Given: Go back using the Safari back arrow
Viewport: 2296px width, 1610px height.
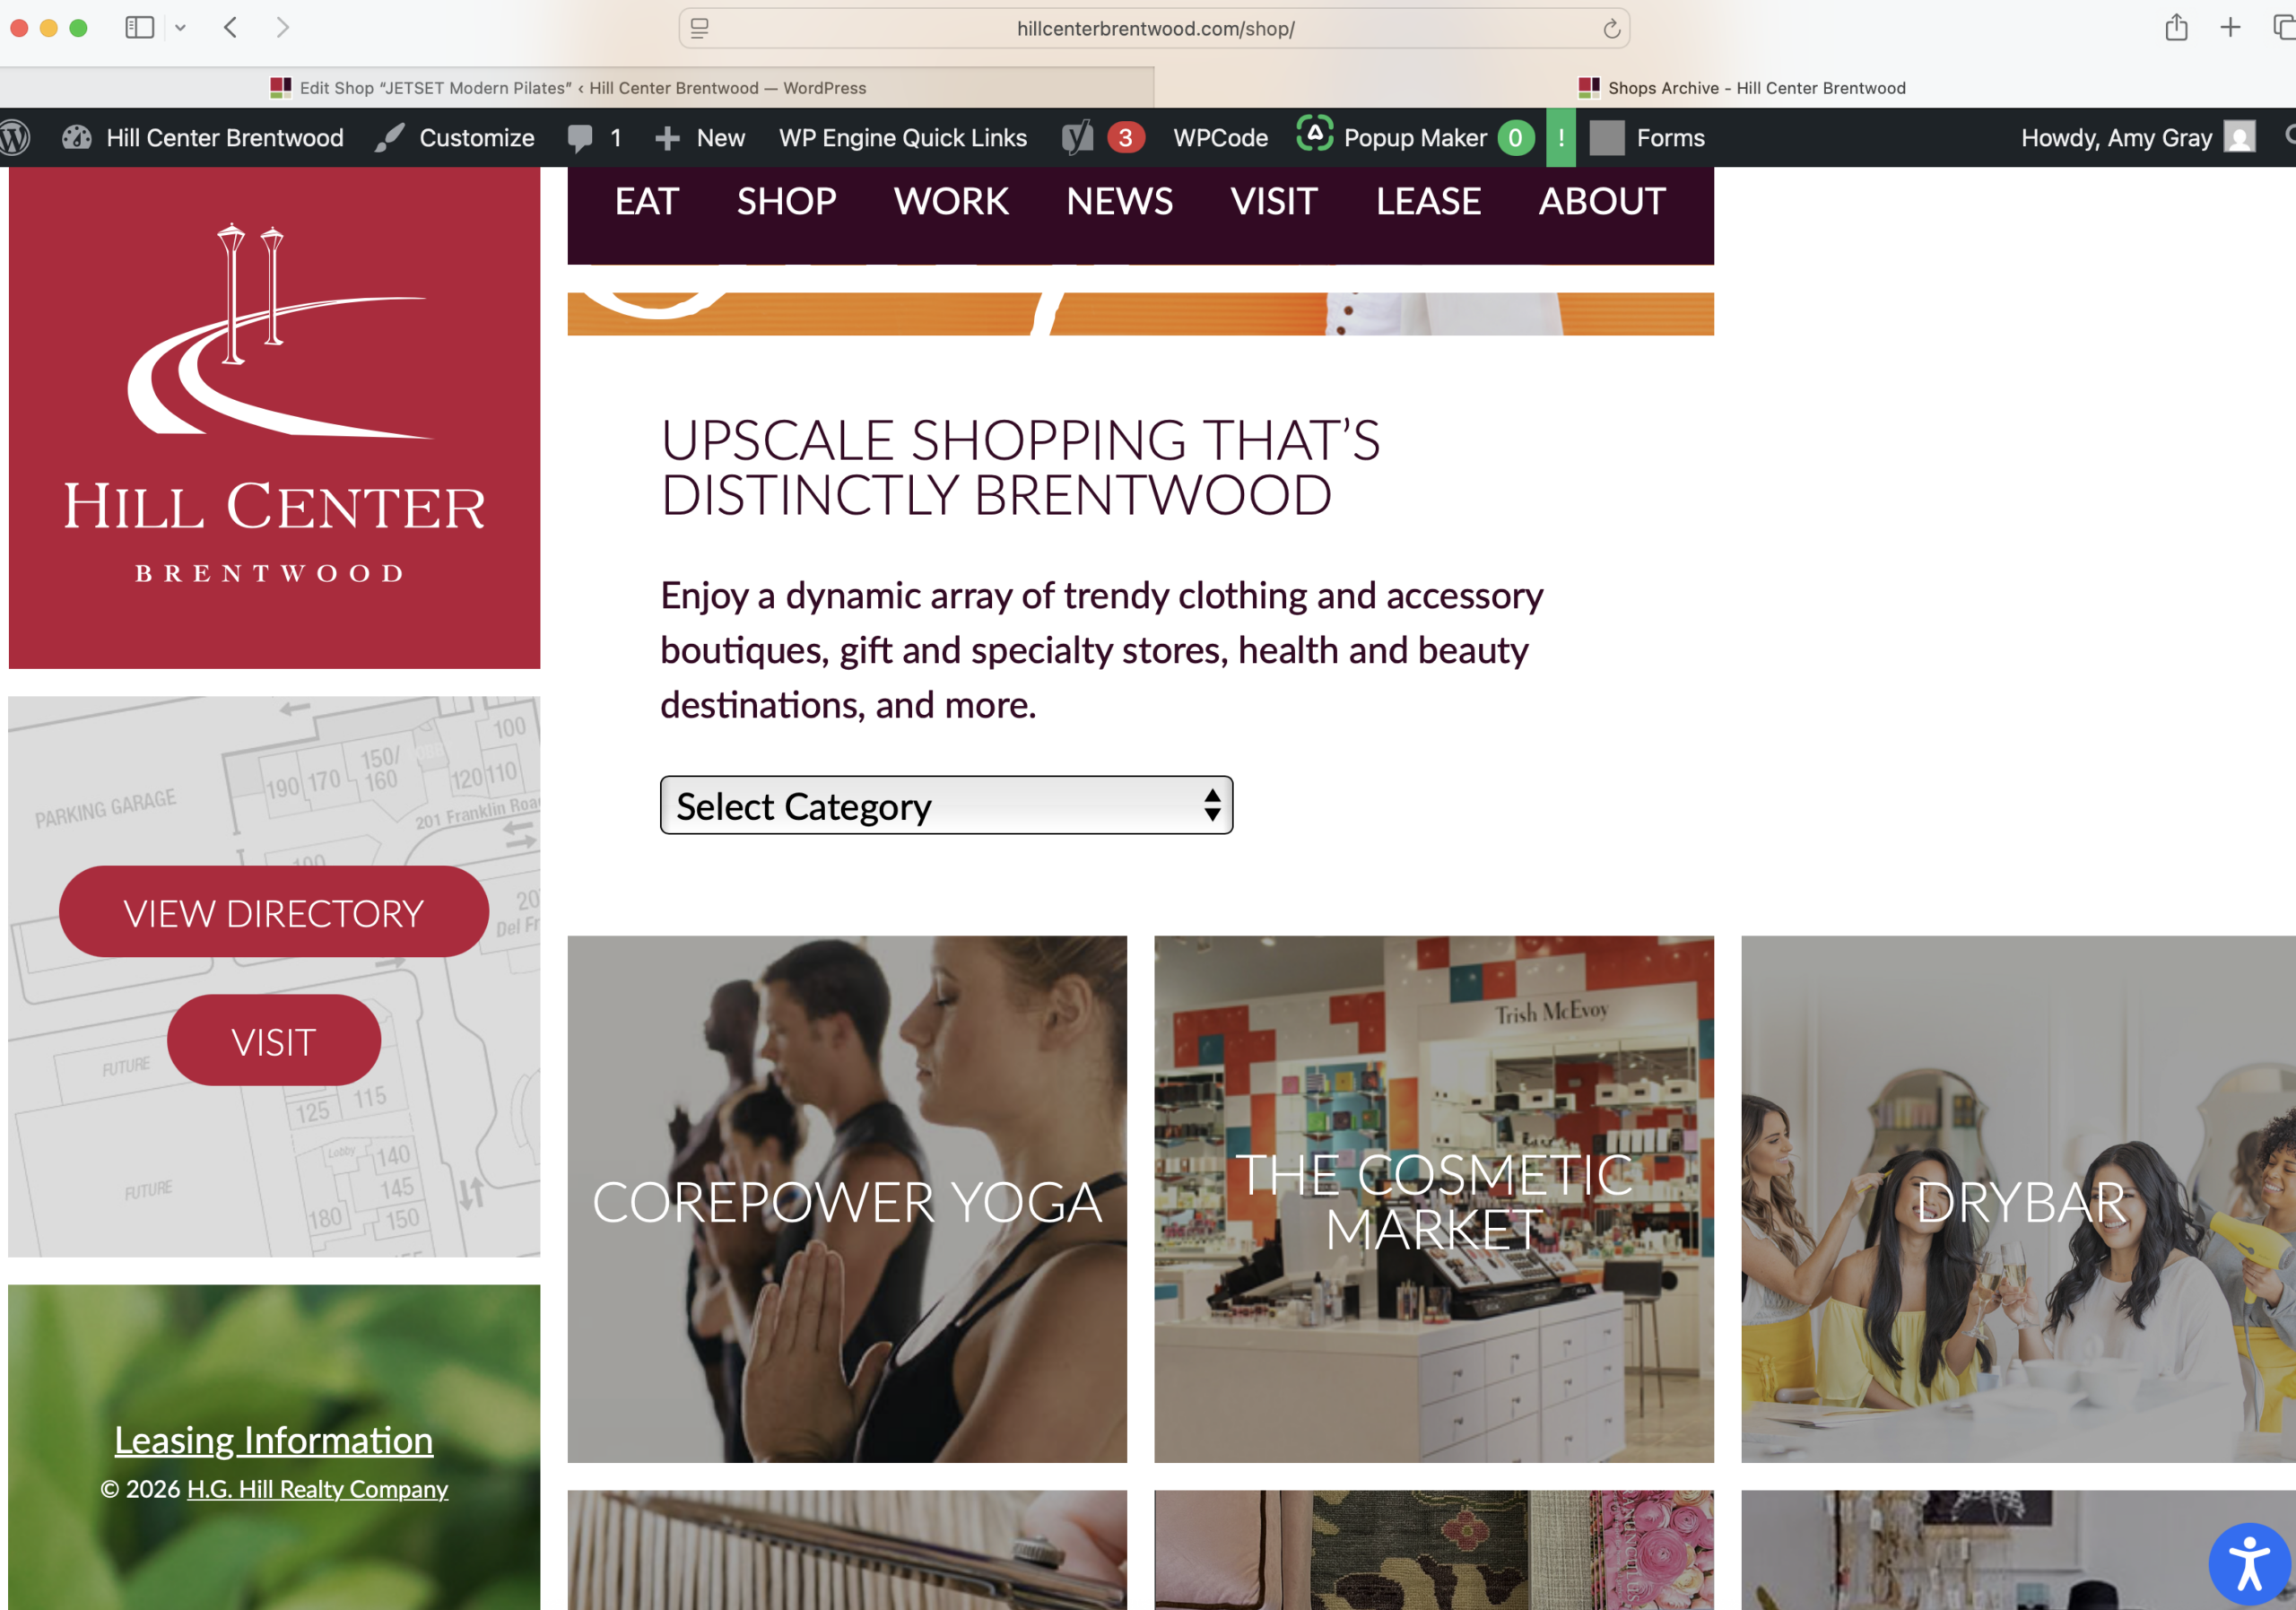Looking at the screenshot, I should coord(231,28).
